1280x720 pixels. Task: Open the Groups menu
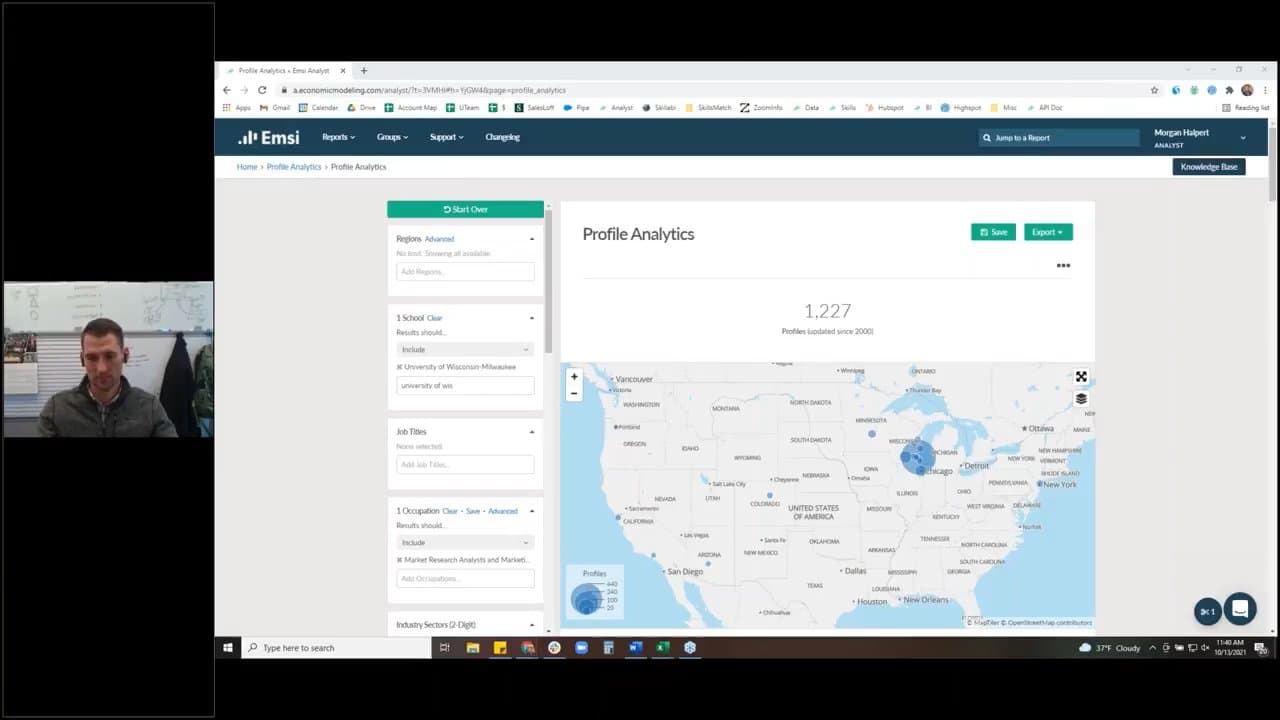(x=393, y=137)
